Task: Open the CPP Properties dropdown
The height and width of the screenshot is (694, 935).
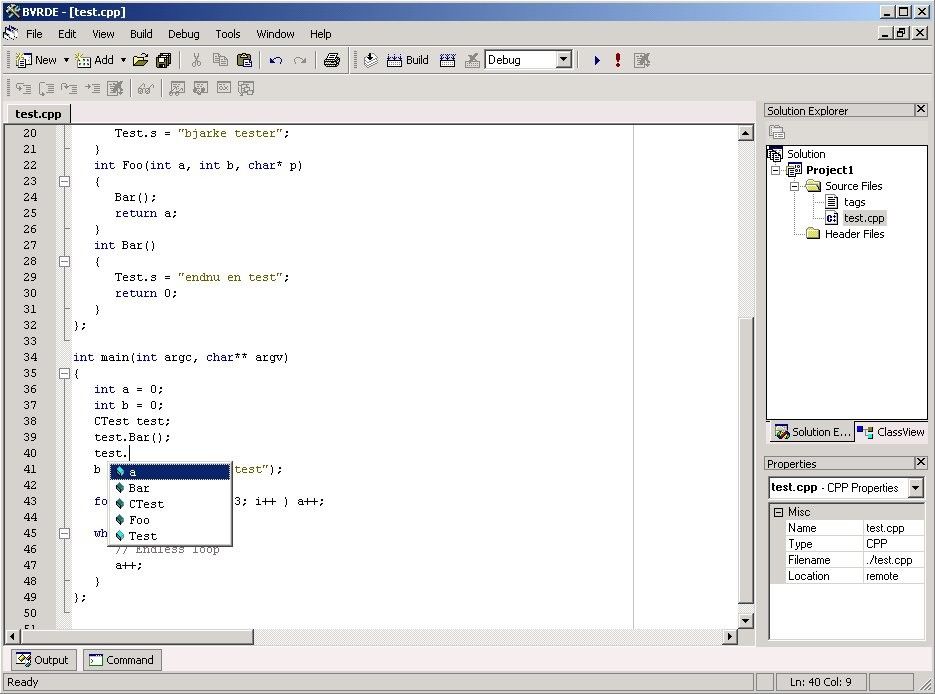Action: click(x=916, y=488)
